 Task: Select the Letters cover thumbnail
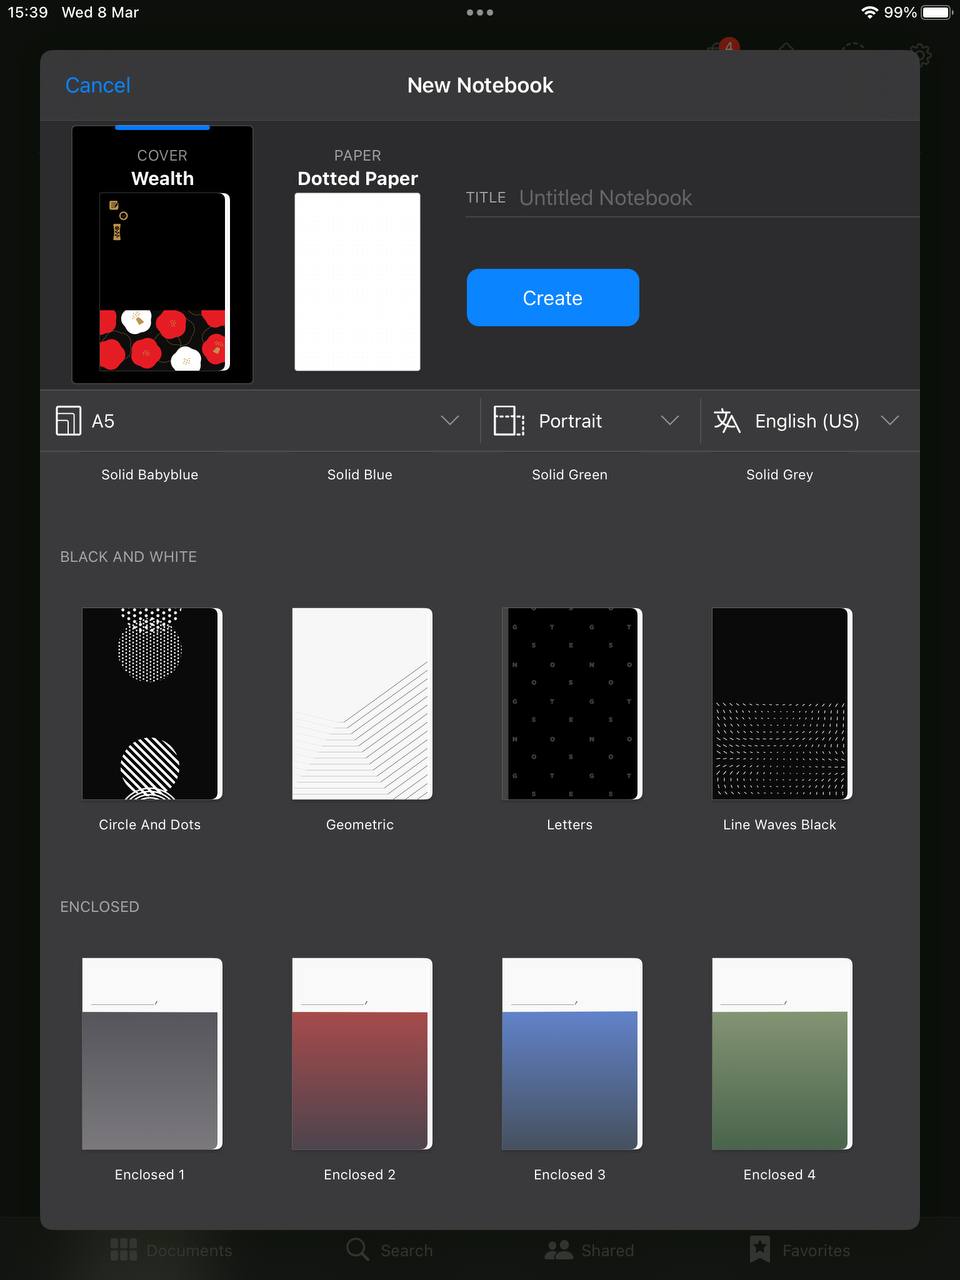570,704
